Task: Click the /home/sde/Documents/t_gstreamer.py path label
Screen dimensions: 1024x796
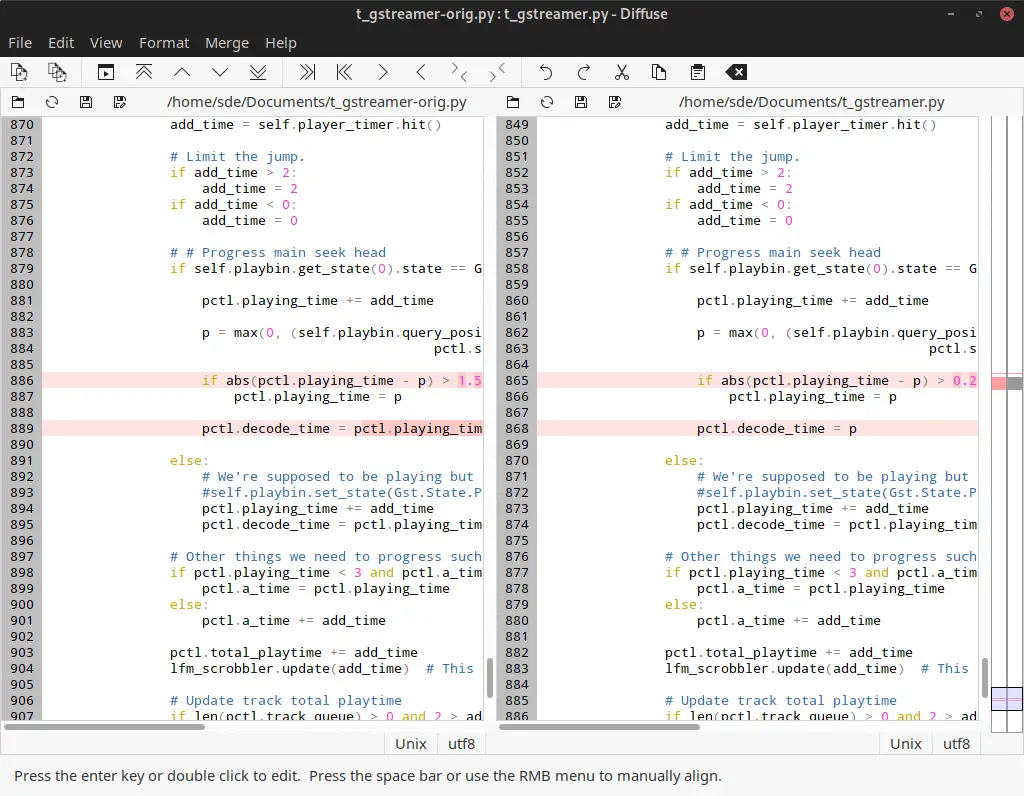Action: [812, 102]
